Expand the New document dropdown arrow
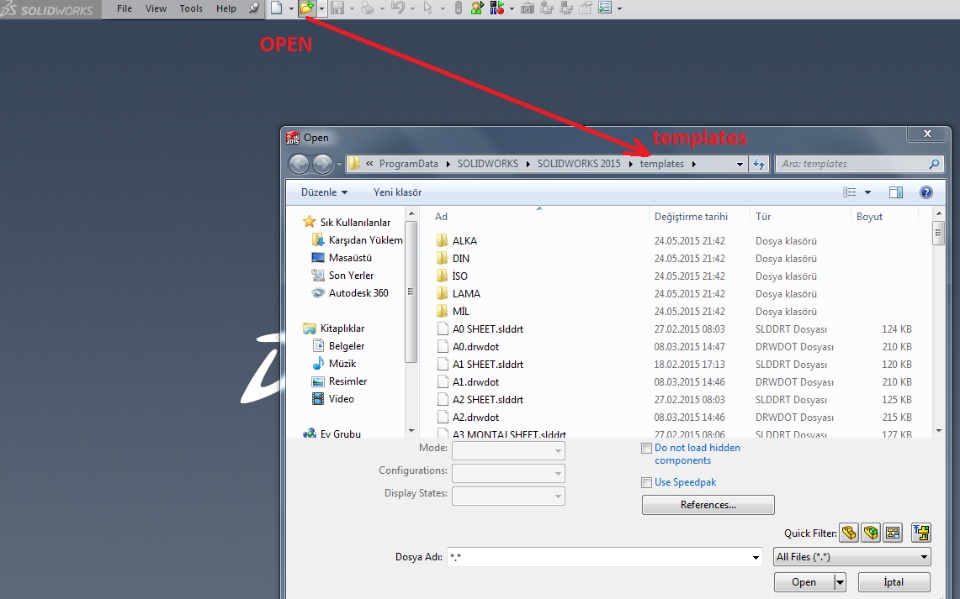 click(x=291, y=9)
